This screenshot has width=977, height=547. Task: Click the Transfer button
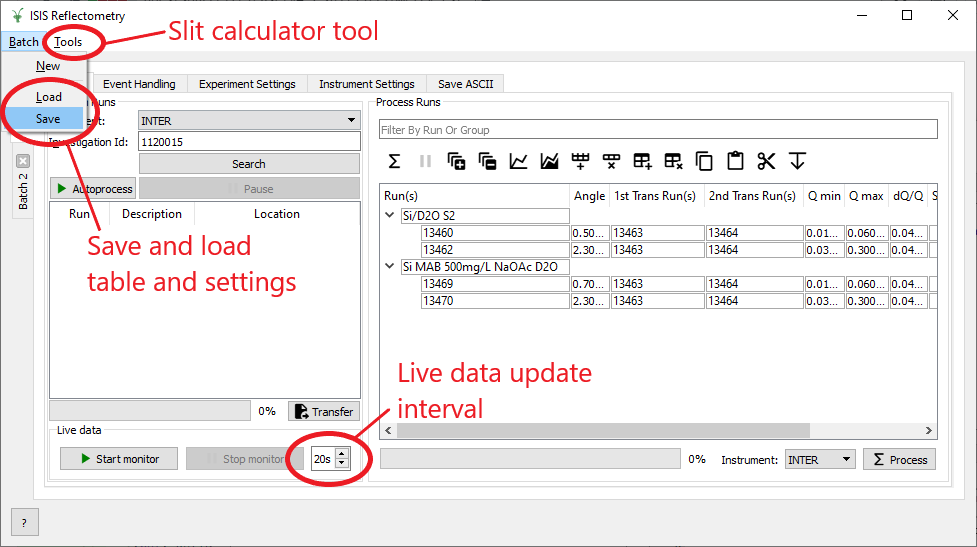coord(324,411)
